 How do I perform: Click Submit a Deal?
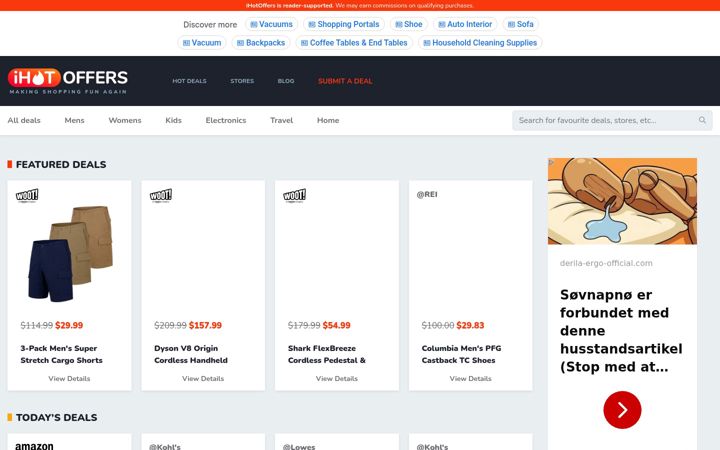tap(345, 81)
